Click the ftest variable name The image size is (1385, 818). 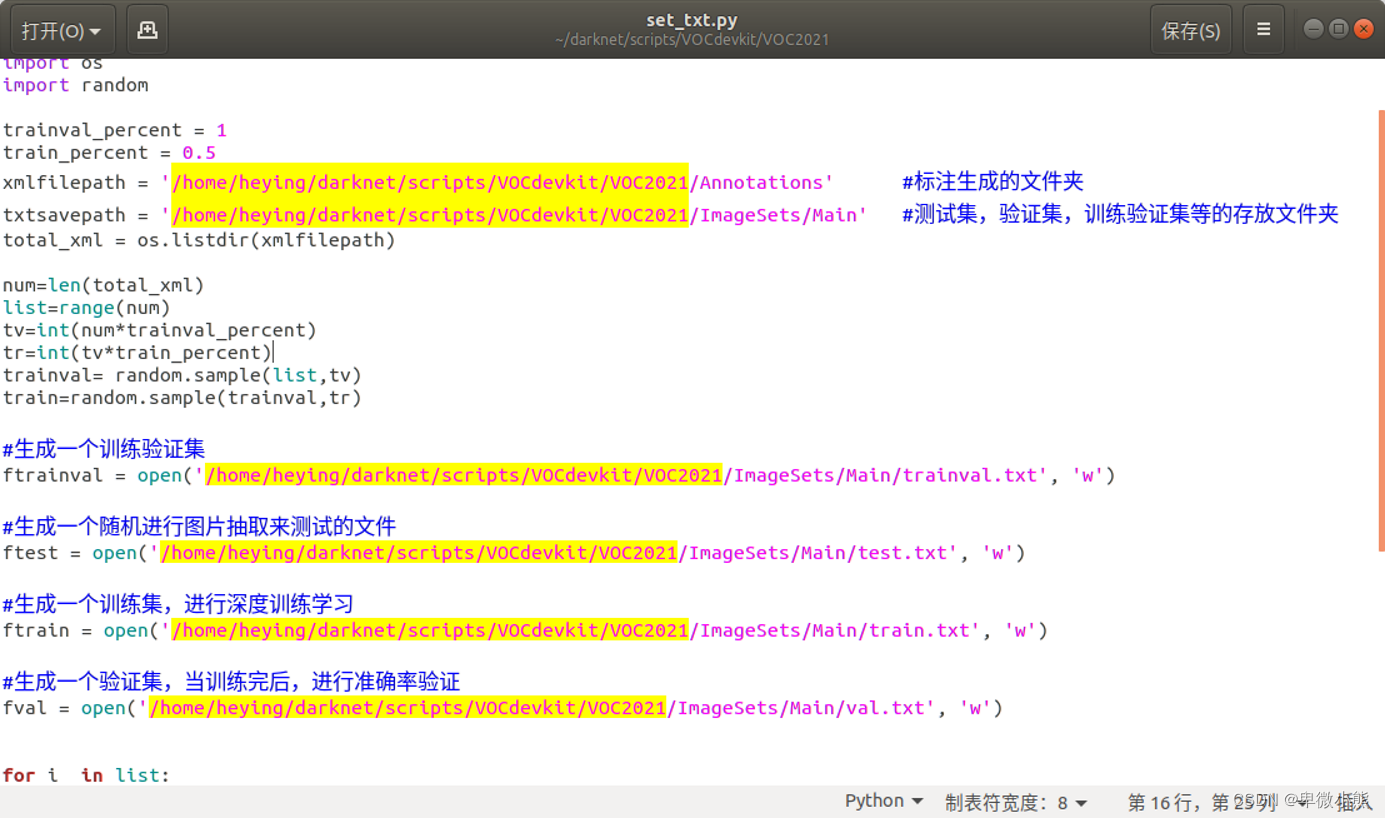pyautogui.click(x=31, y=553)
